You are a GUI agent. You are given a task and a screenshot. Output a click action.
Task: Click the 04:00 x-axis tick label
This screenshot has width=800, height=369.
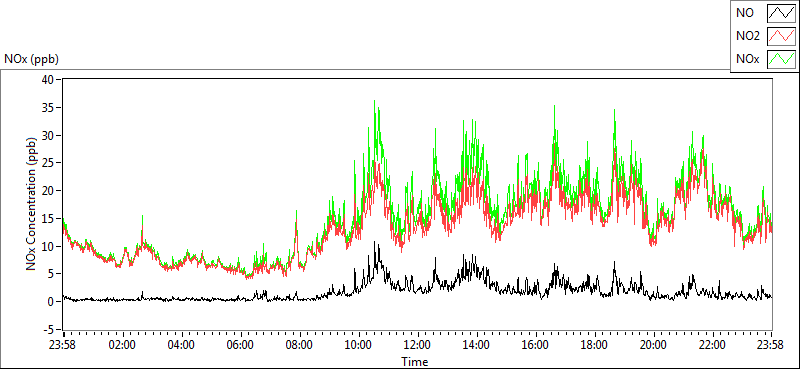tap(182, 345)
